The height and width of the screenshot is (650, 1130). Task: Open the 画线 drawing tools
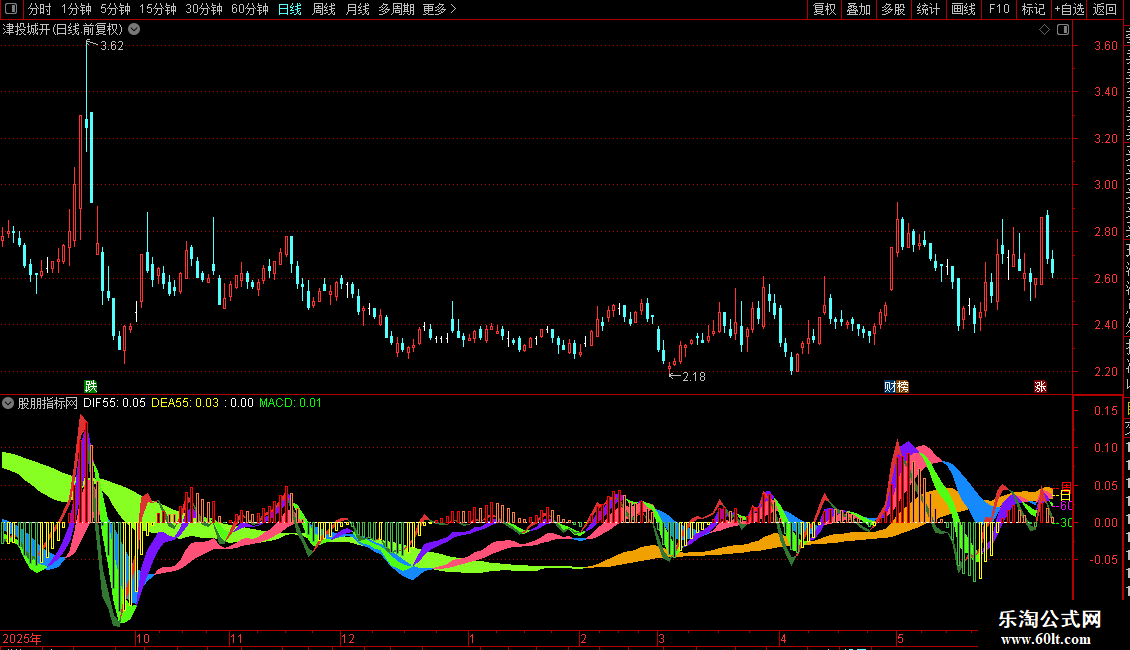pos(964,9)
